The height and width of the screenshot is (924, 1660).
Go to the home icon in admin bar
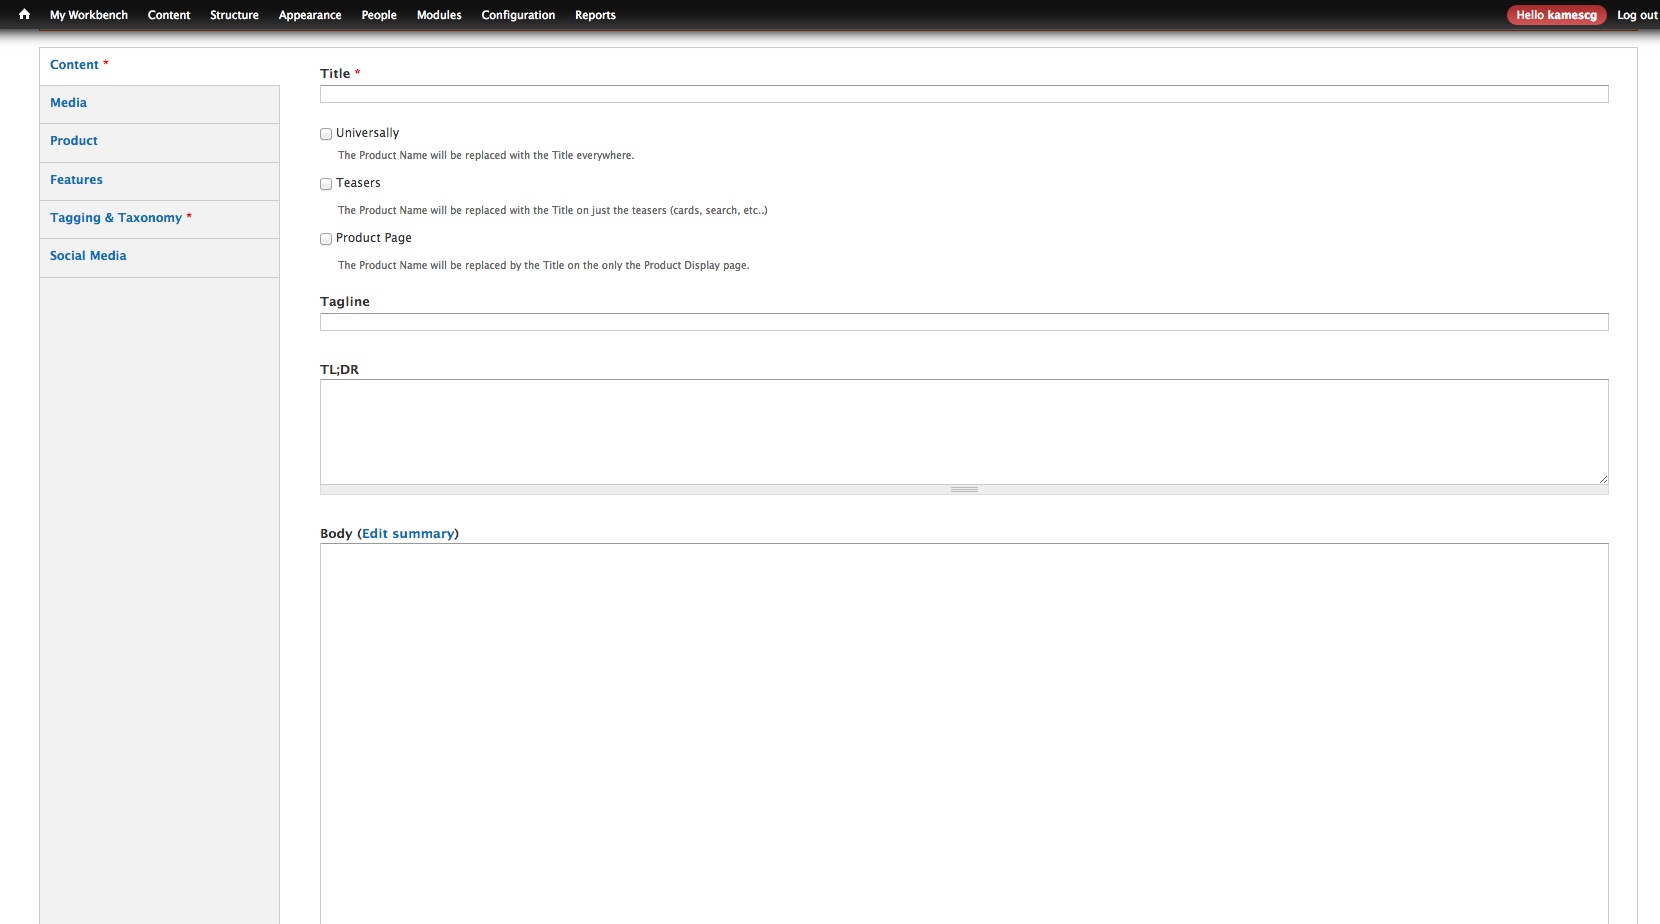(x=24, y=14)
